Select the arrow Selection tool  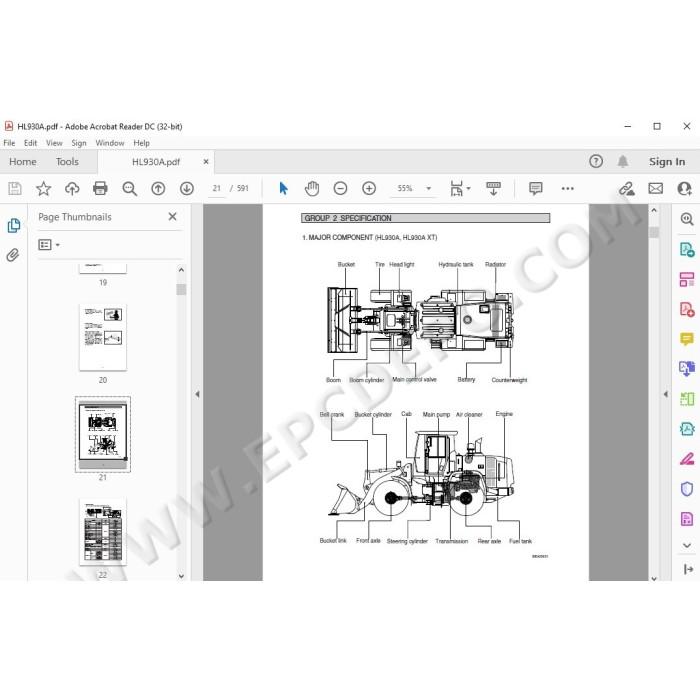click(x=283, y=188)
